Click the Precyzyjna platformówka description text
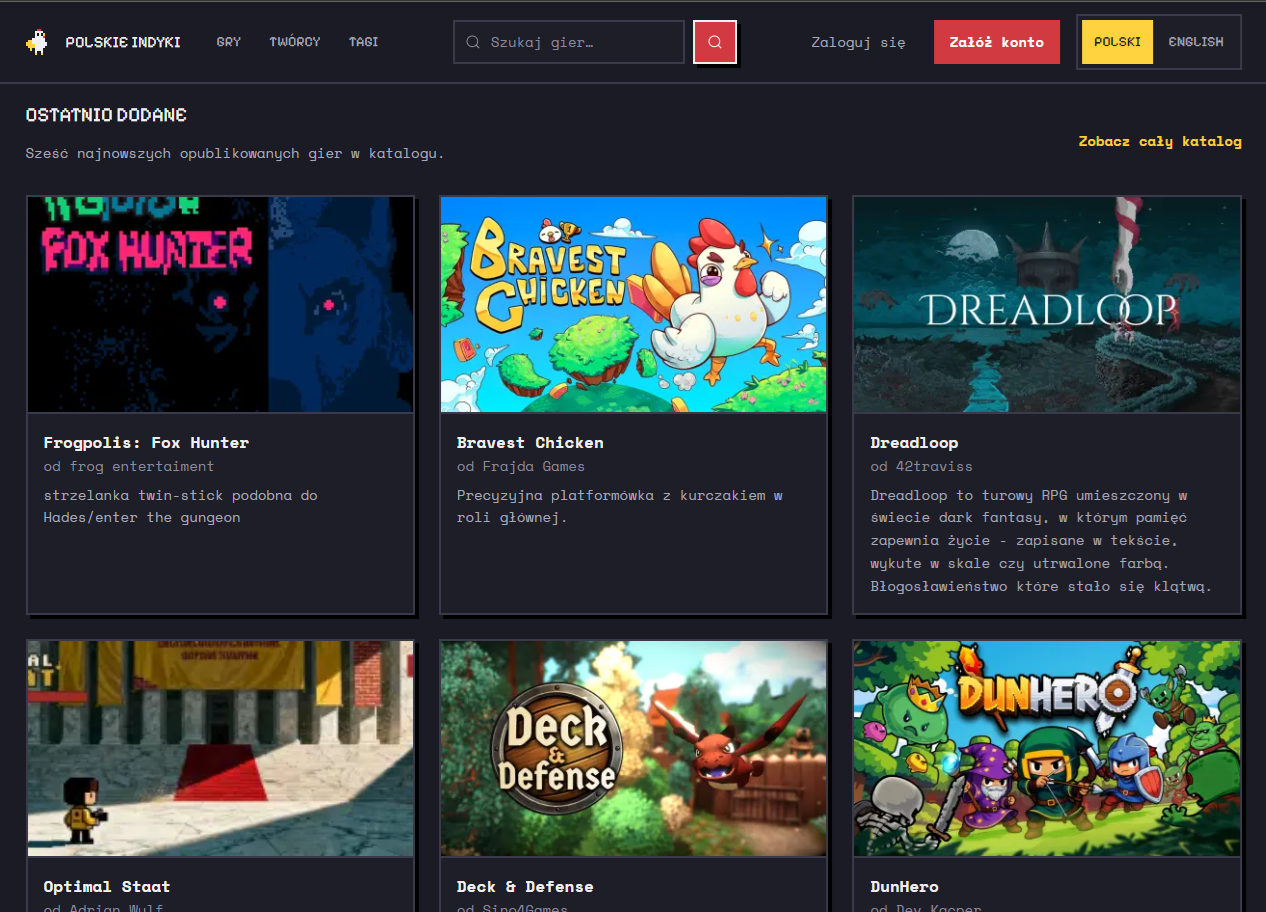1266x912 pixels. pyautogui.click(x=619, y=506)
